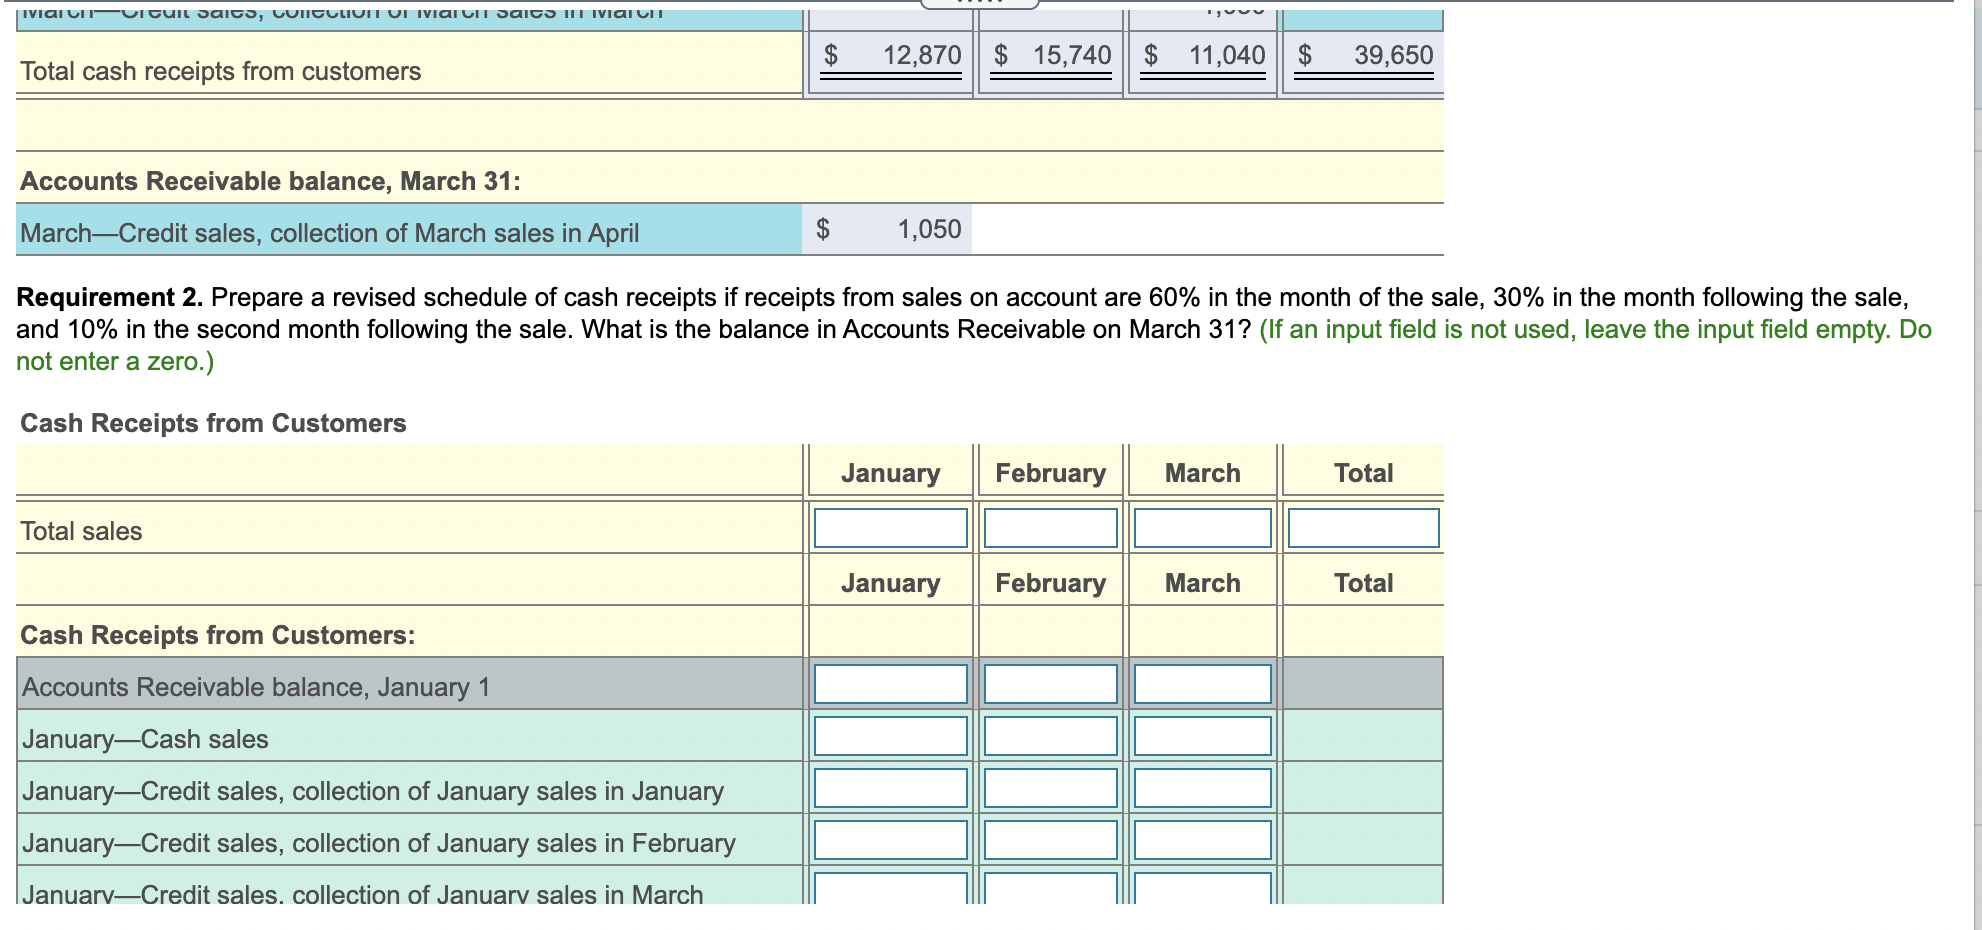Click the 'January—Cash sales' row label
Viewport: 1982px width, 930px height.
[x=145, y=739]
